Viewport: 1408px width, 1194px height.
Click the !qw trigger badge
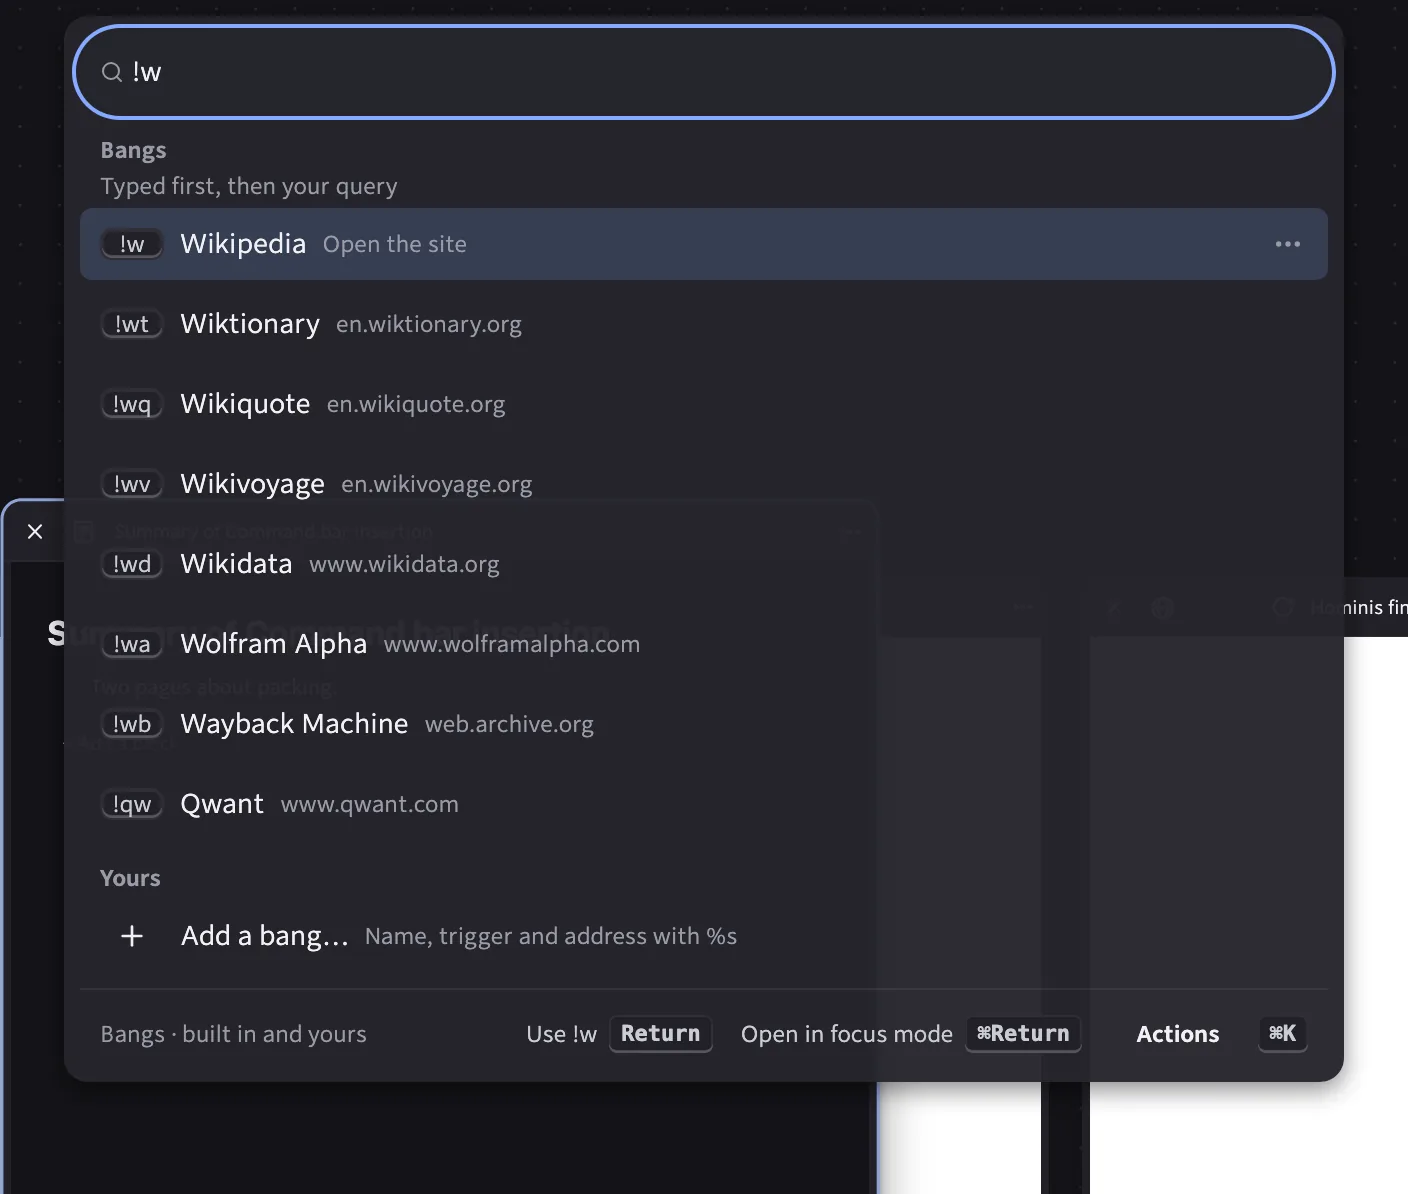tap(132, 804)
